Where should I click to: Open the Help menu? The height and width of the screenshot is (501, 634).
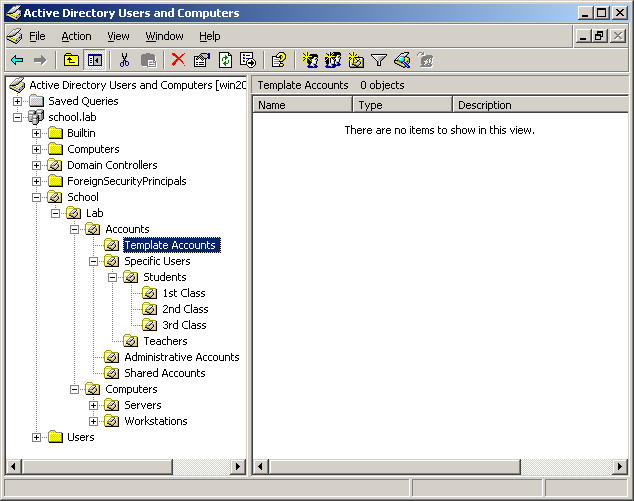(x=209, y=36)
